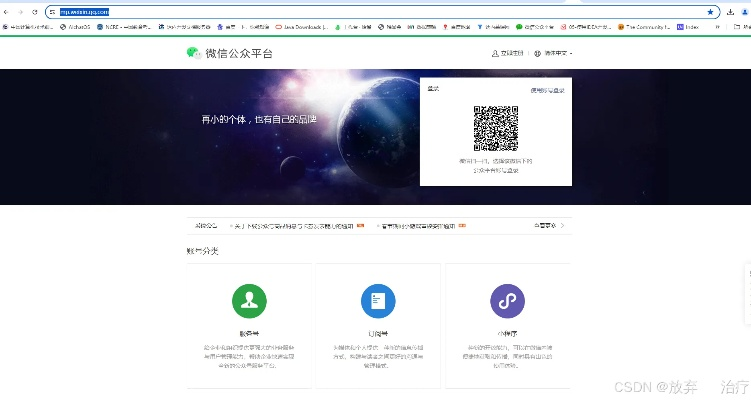Image resolution: width=751 pixels, height=400 pixels.
Task: Open the browser profile avatar
Action: coord(745,12)
